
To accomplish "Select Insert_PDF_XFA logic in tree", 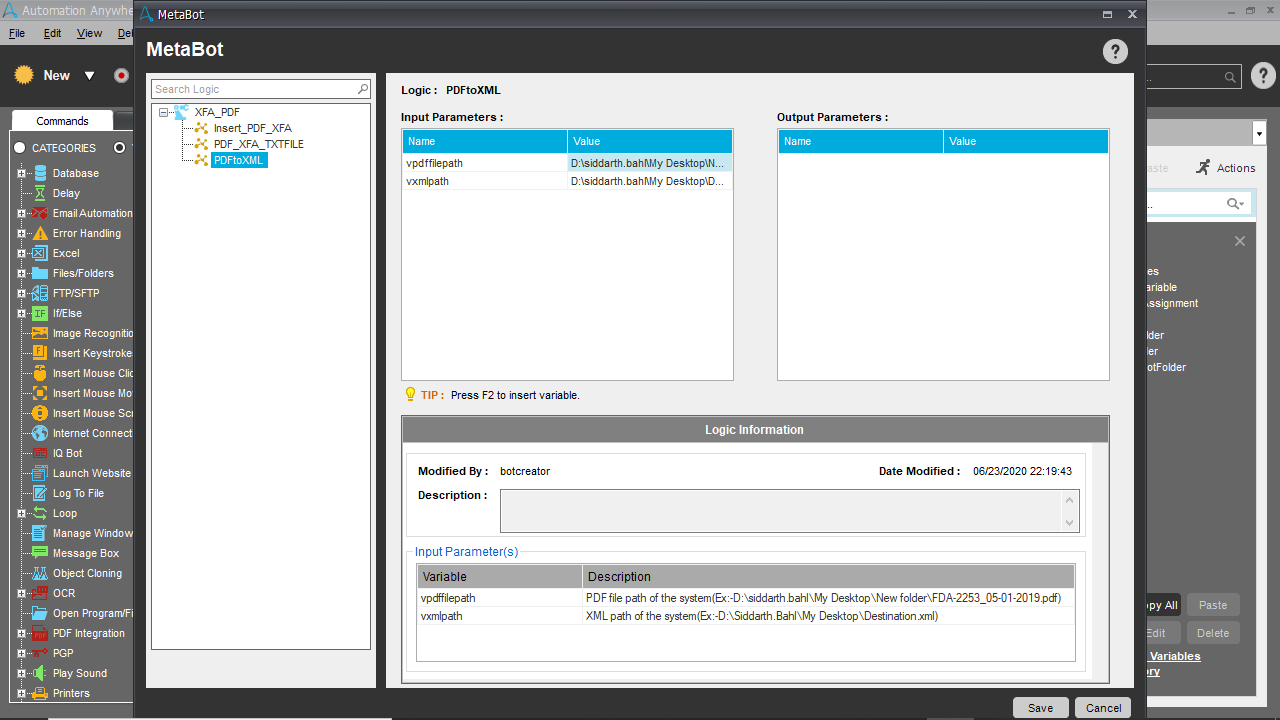I will point(252,128).
